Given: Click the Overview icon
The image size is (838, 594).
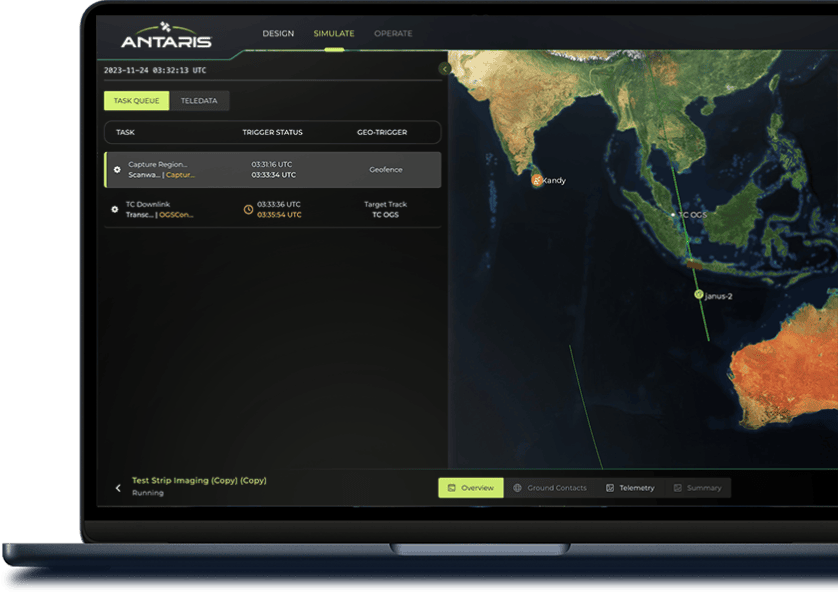Looking at the screenshot, I should 451,488.
